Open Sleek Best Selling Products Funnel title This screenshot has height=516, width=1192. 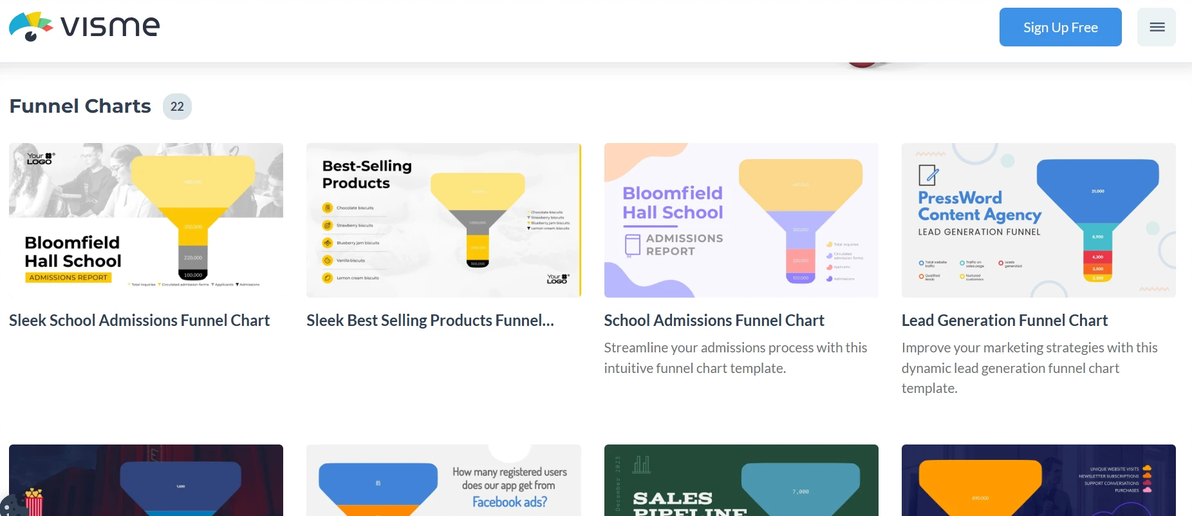[430, 321]
